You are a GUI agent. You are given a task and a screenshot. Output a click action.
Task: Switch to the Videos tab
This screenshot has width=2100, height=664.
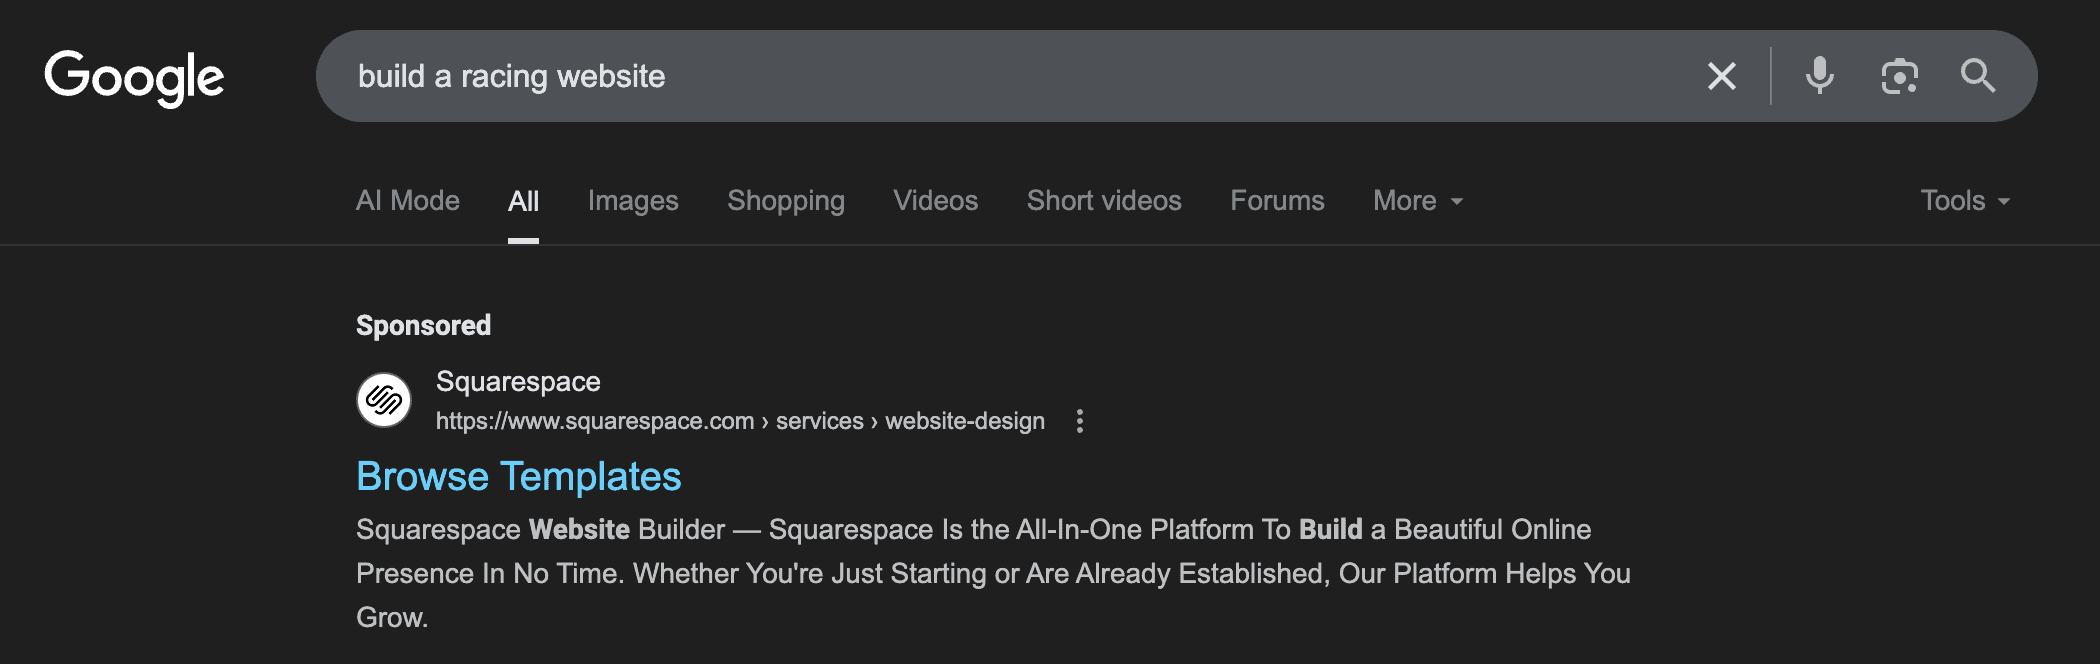click(936, 201)
